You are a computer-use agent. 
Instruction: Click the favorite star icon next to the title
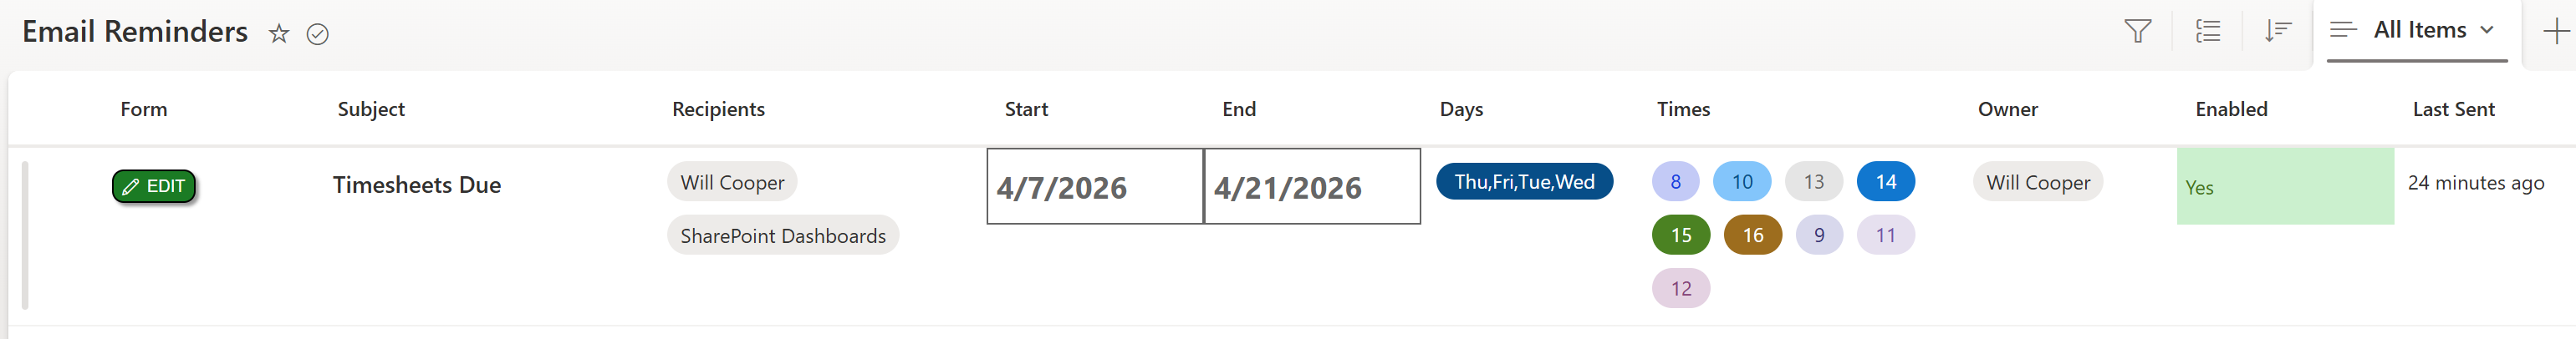pyautogui.click(x=279, y=34)
